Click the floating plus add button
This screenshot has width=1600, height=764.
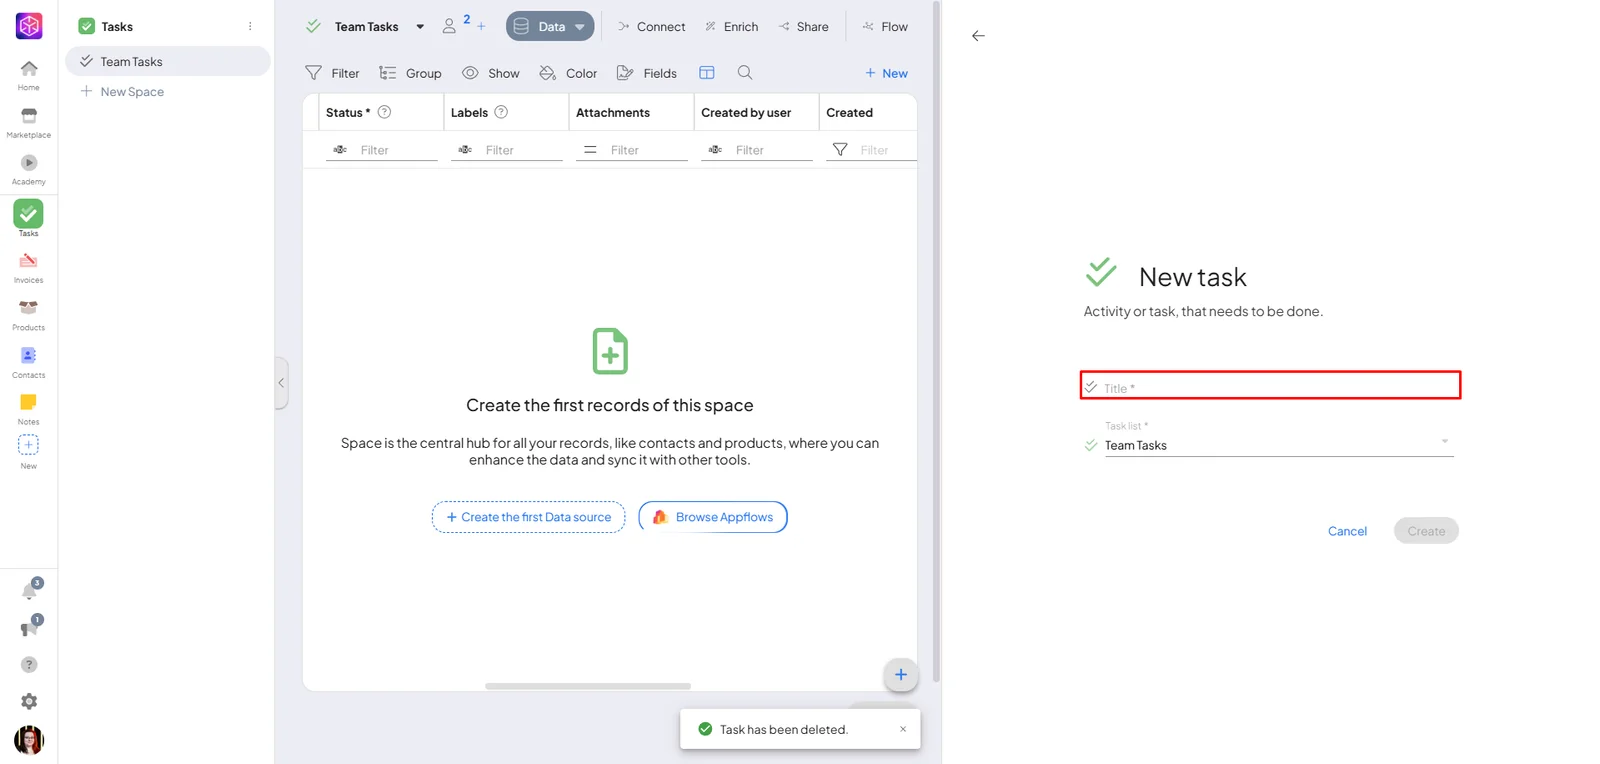click(x=901, y=674)
